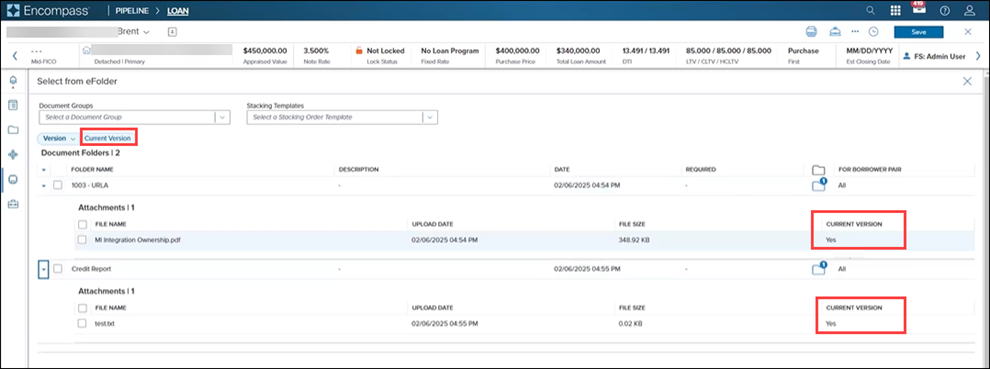
Task: Click the folder badge icon for 1003 - URLA
Action: point(819,185)
